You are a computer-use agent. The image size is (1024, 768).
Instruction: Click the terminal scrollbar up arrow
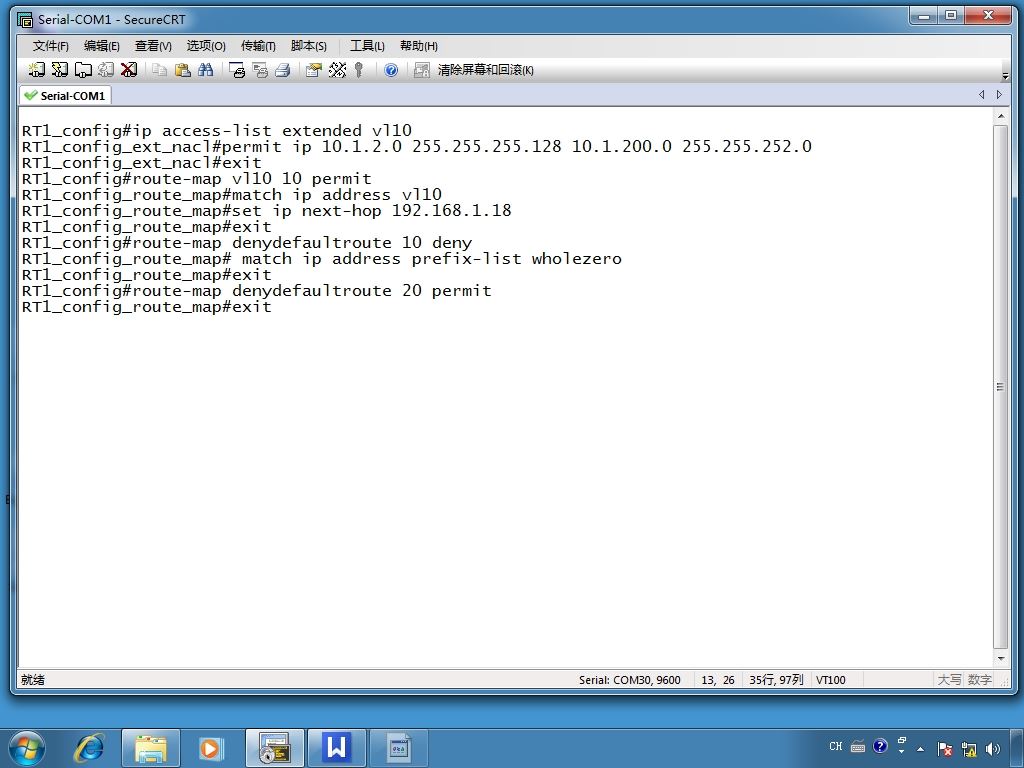coord(1000,116)
